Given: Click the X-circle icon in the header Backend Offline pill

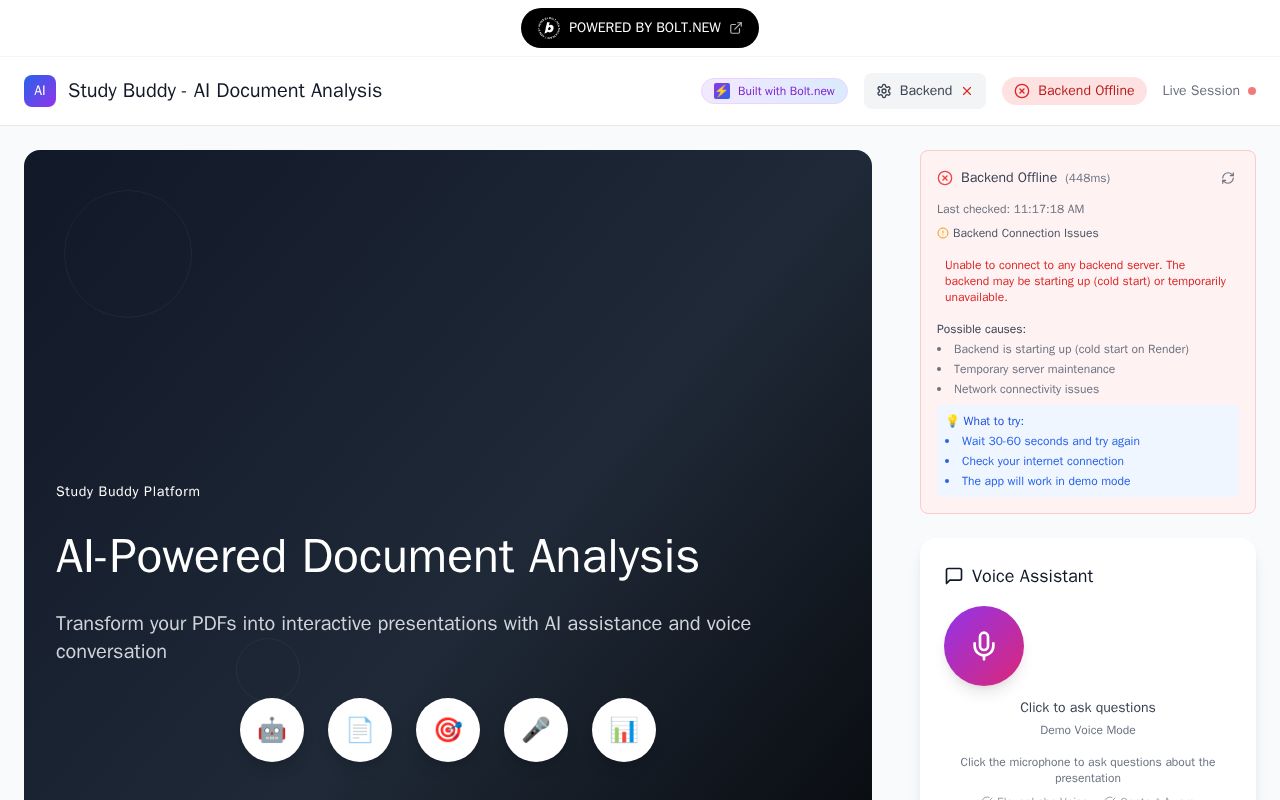Looking at the screenshot, I should [1022, 91].
